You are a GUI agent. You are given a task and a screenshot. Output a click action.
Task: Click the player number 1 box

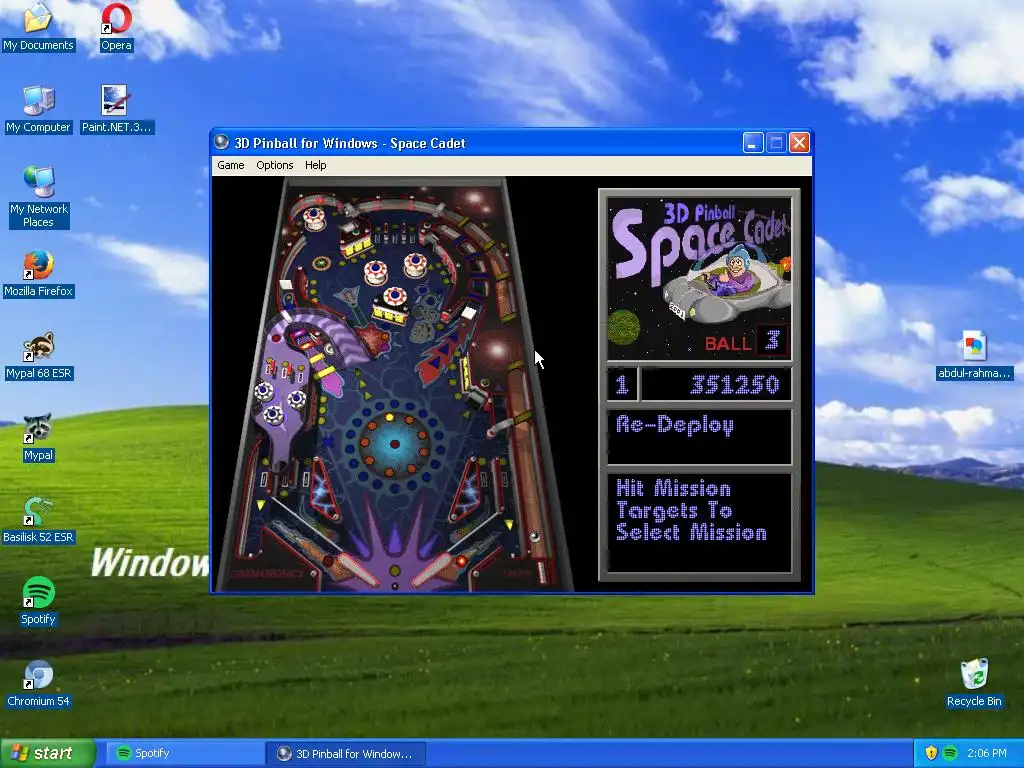pyautogui.click(x=622, y=384)
